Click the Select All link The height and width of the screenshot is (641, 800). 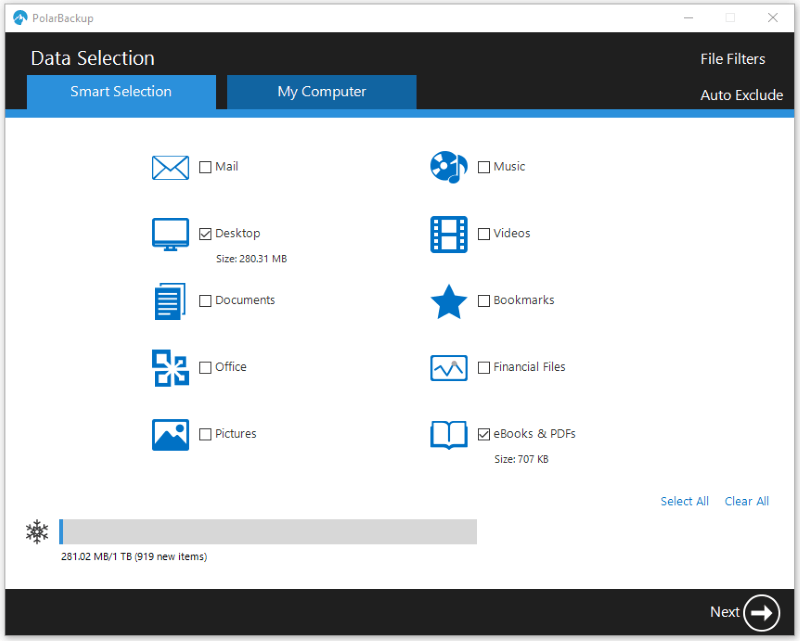(x=684, y=501)
